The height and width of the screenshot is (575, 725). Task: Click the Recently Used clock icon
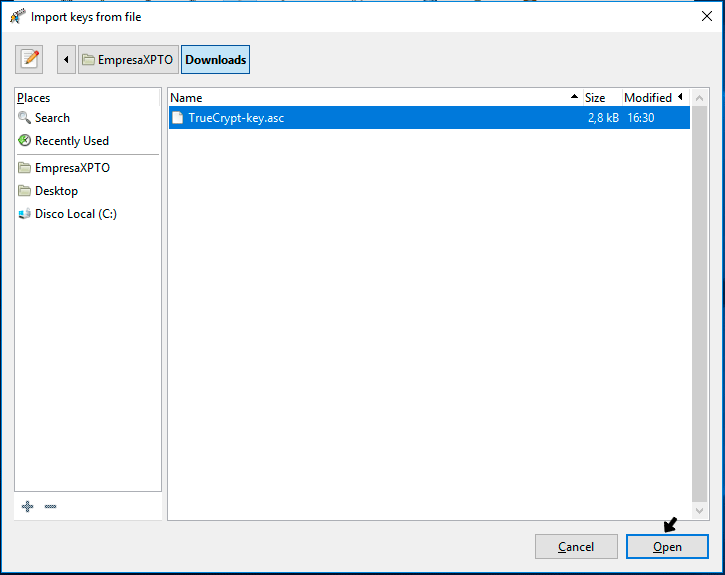[x=24, y=141]
